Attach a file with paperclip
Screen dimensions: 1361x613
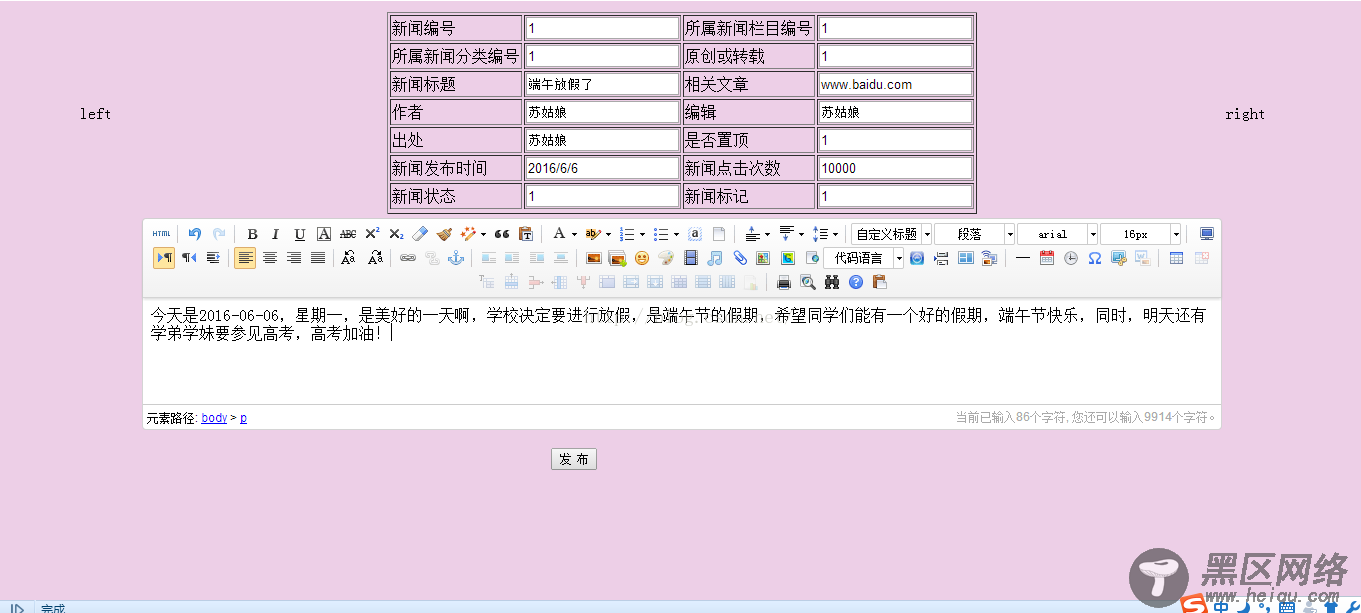pos(739,258)
